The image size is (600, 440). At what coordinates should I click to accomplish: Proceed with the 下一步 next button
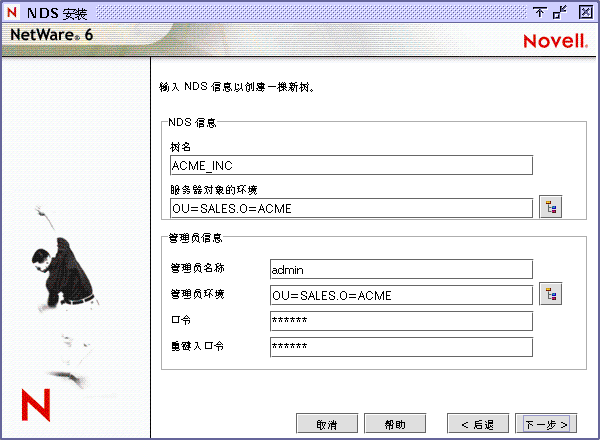[546, 424]
